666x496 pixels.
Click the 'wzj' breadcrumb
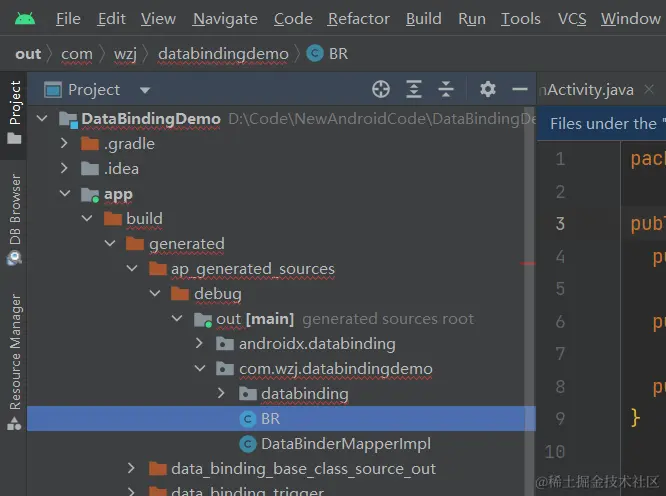pos(125,54)
